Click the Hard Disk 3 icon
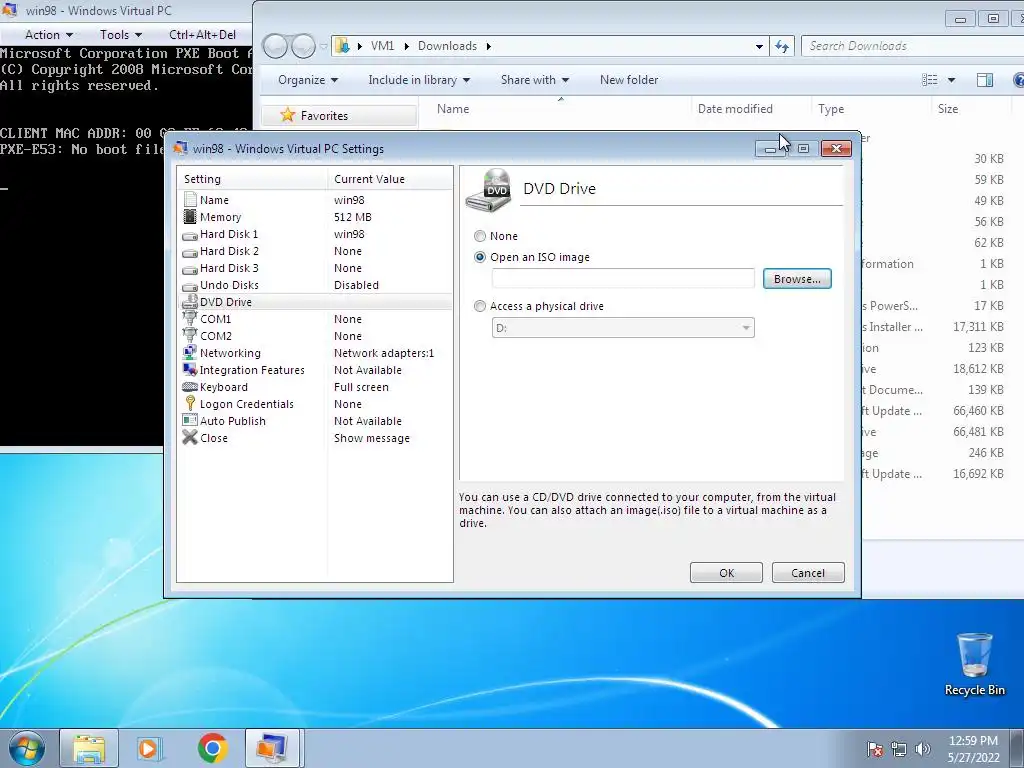Screen dimensions: 1024x768 pos(190,268)
